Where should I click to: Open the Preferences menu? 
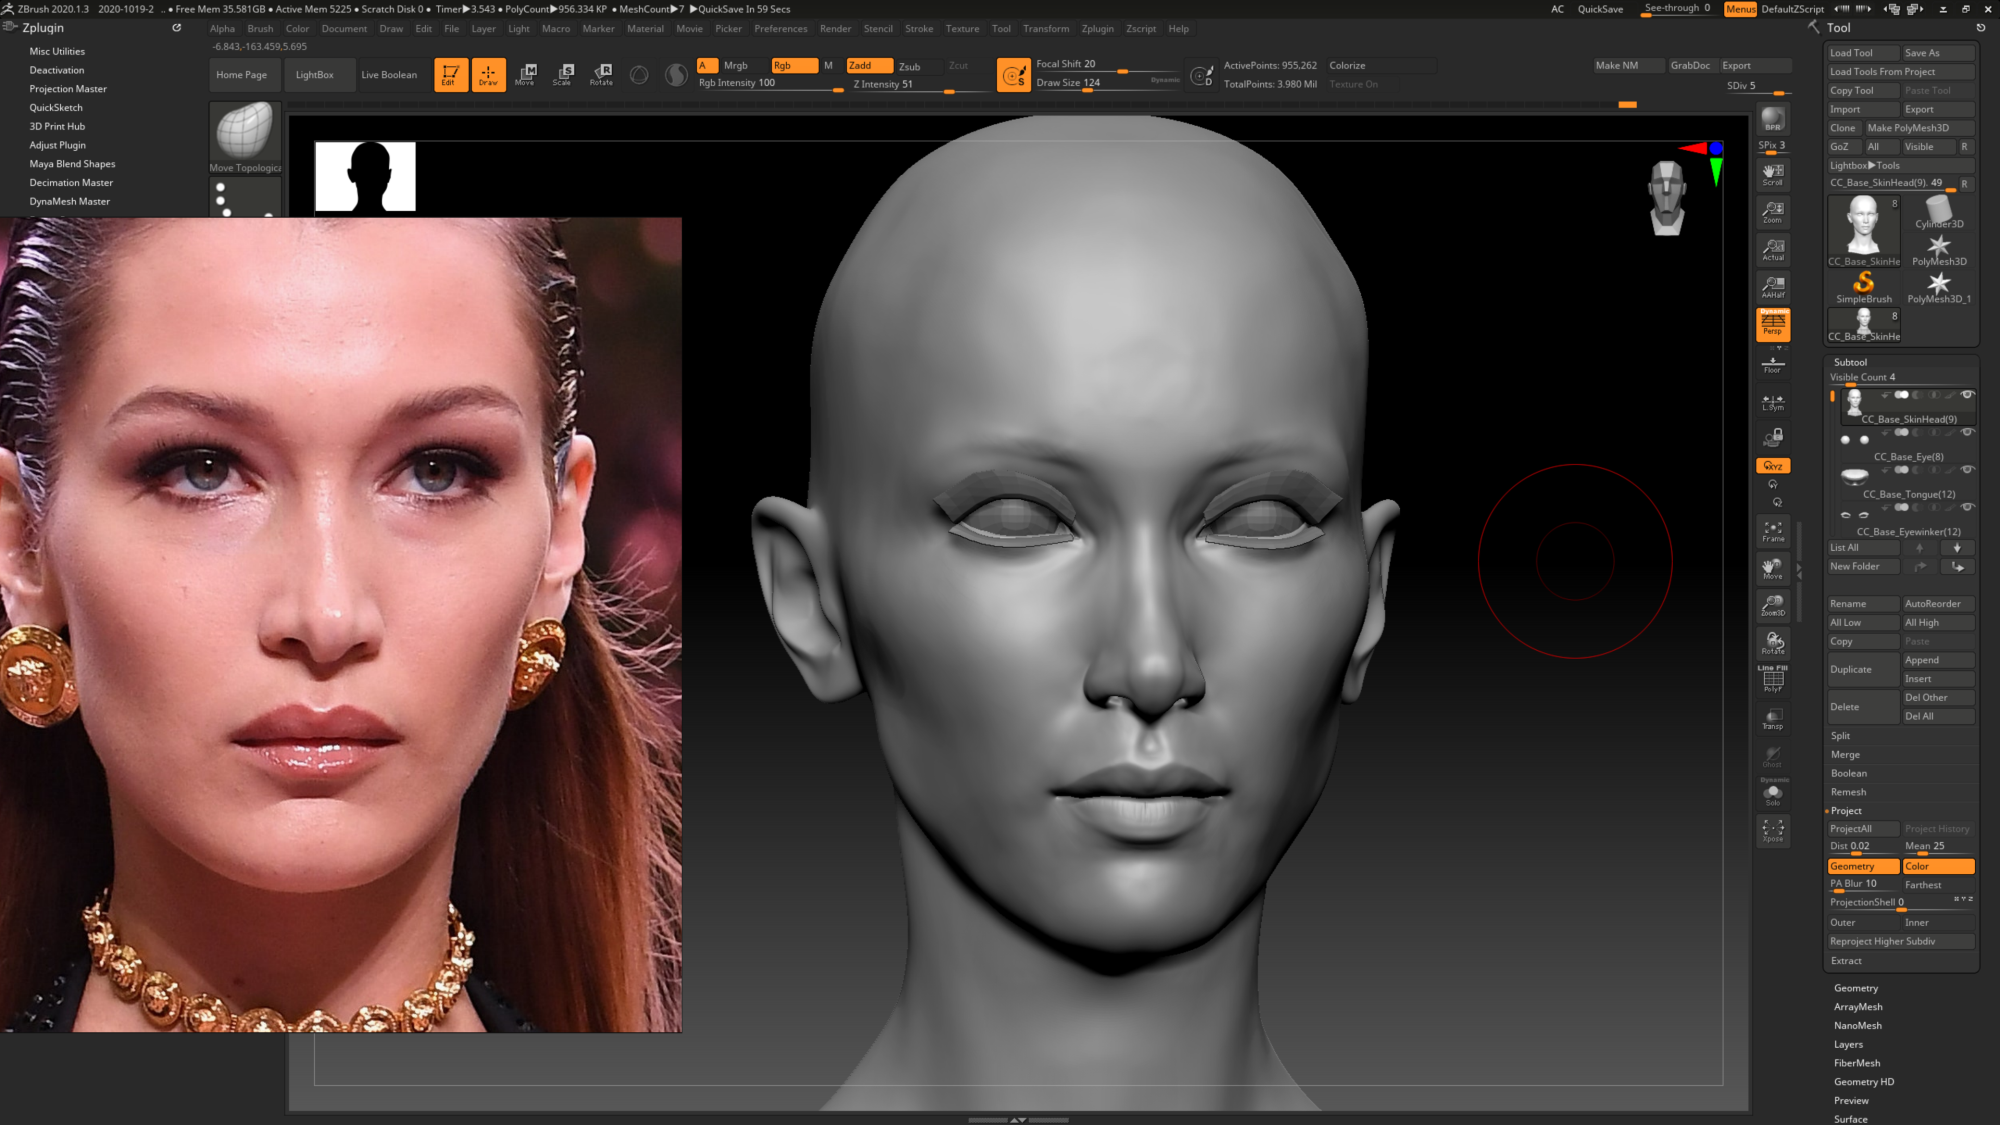pos(780,29)
